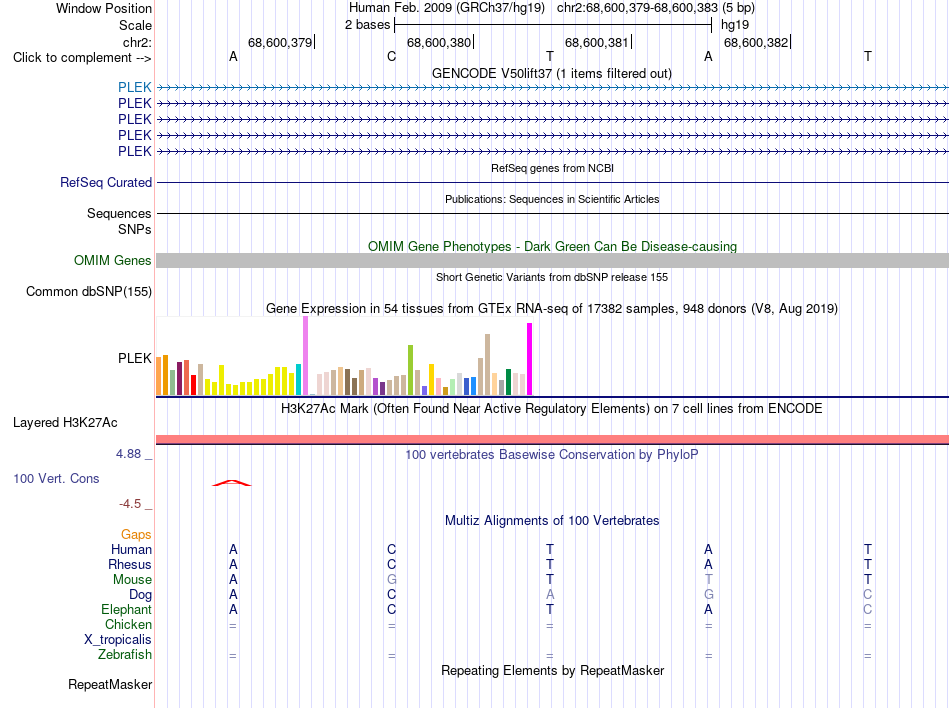Select the Rhesus alignment row label

130,564
